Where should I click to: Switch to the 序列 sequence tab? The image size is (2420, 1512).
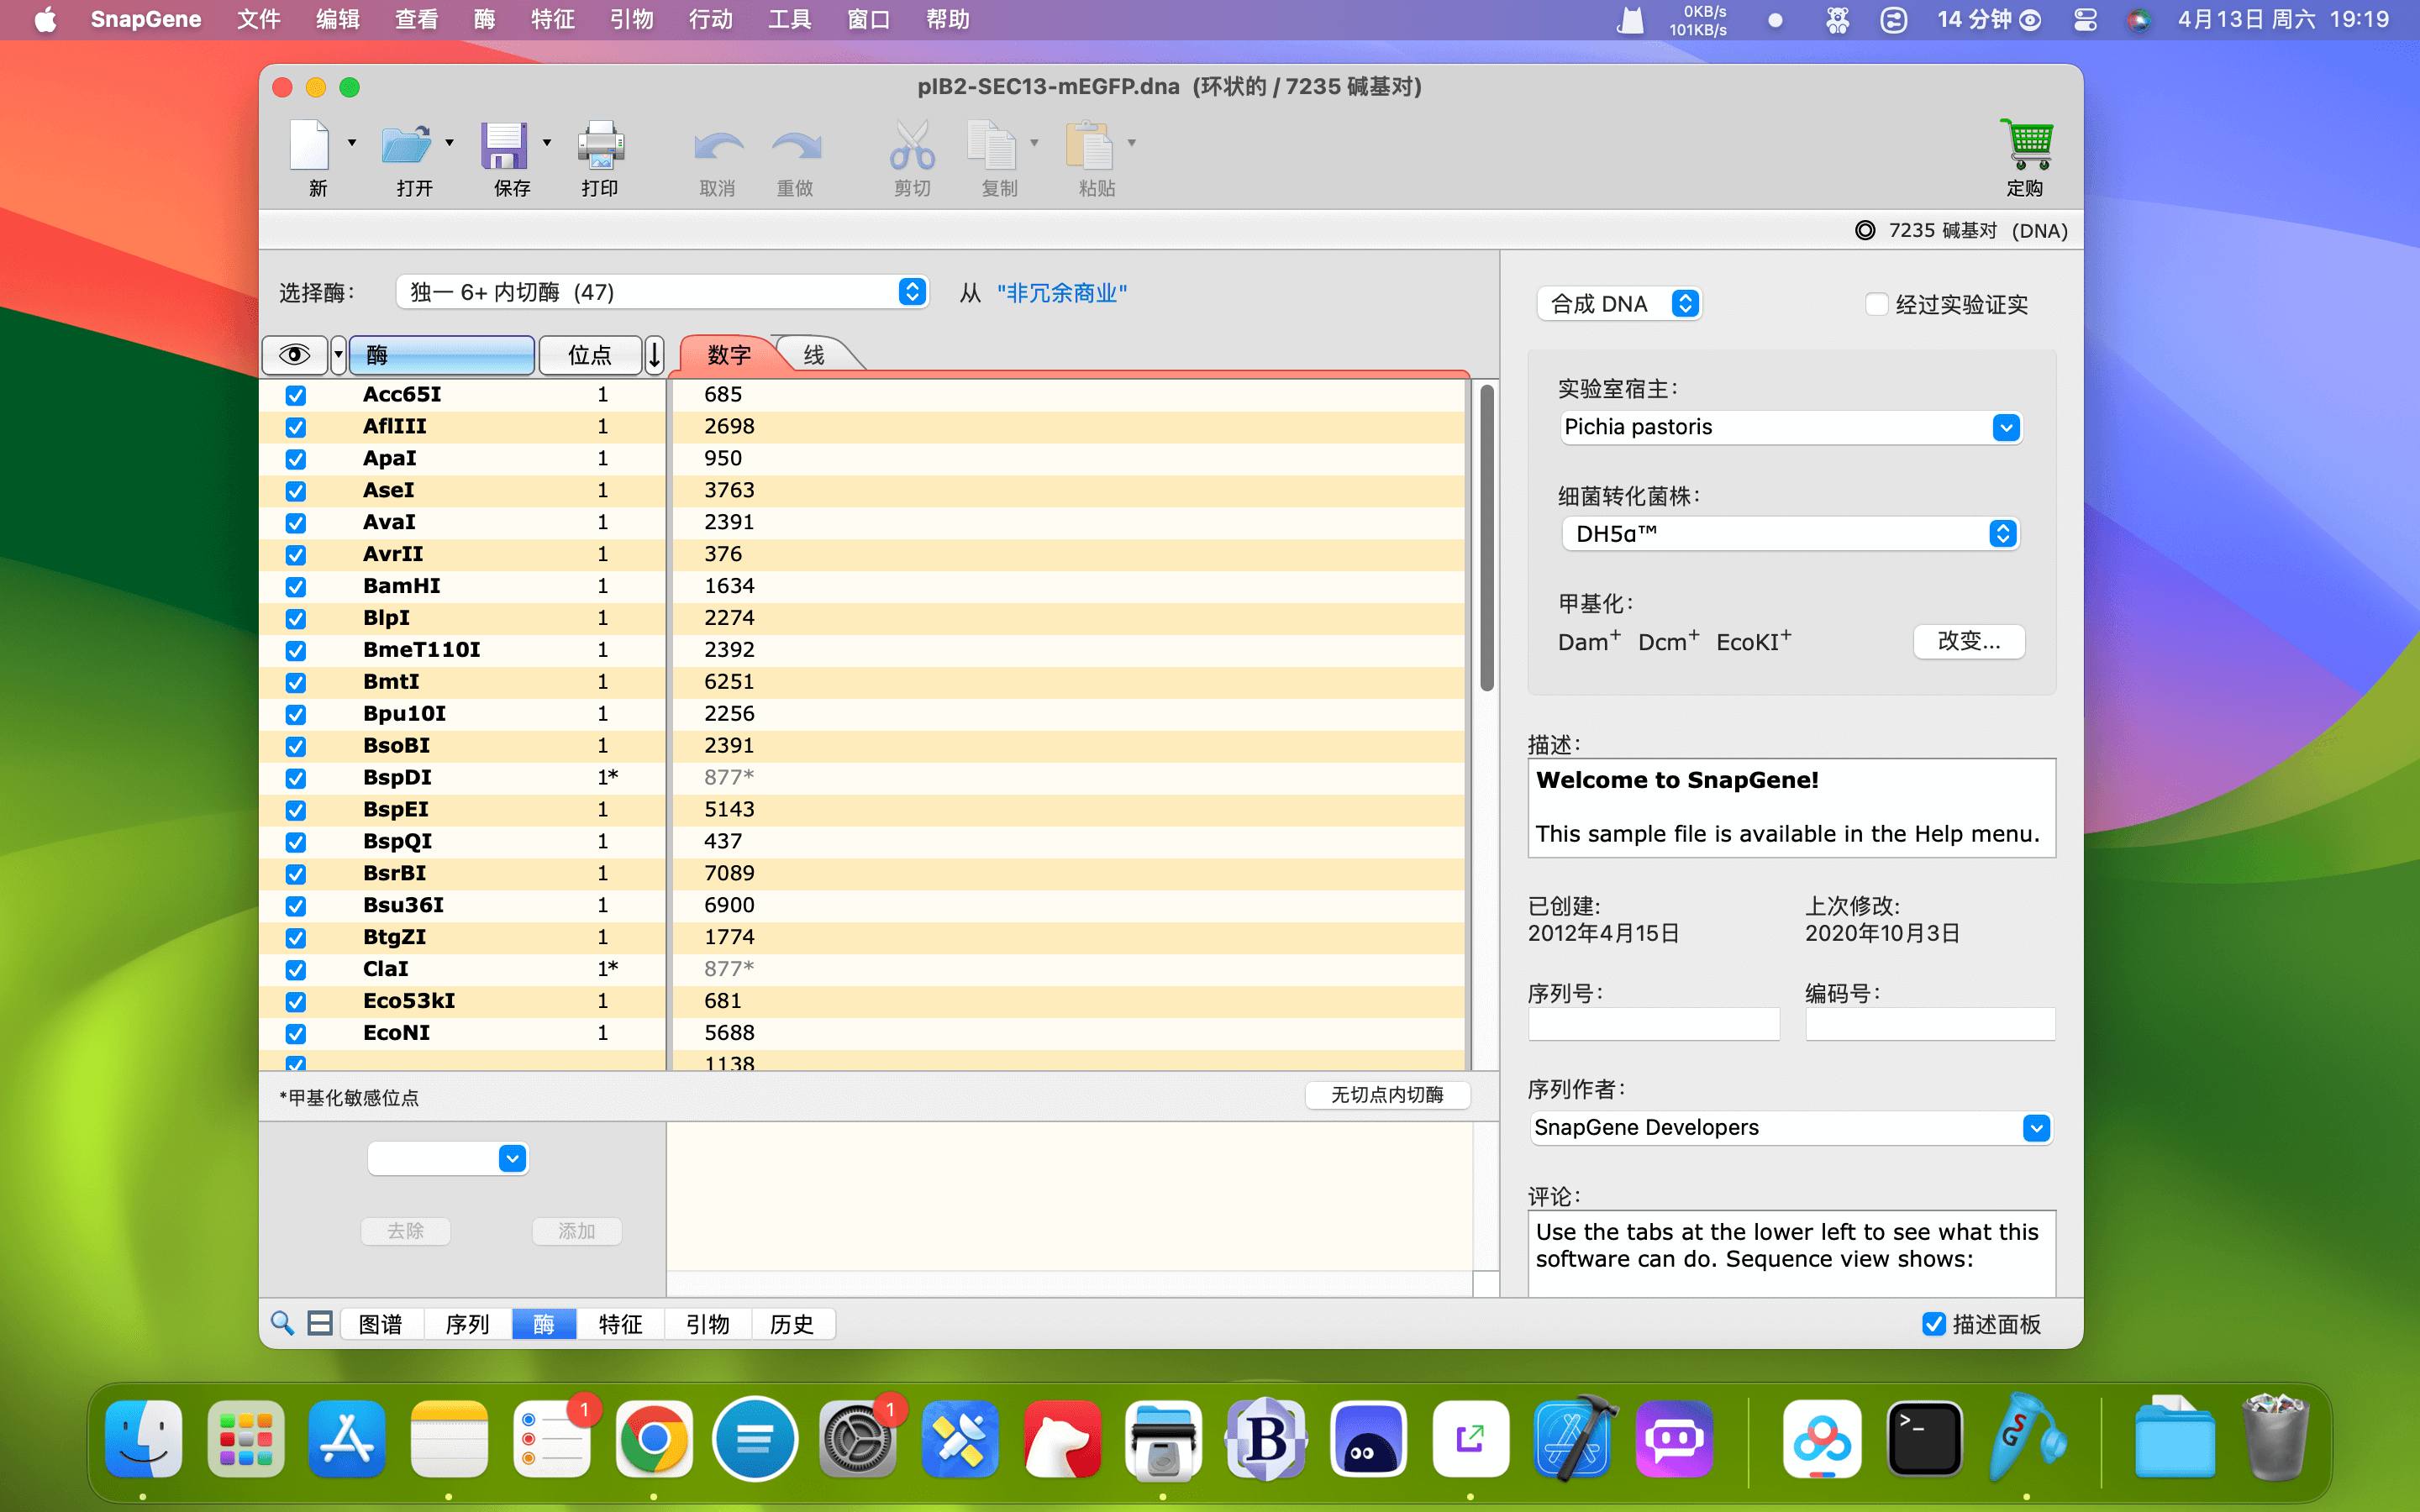click(x=467, y=1324)
